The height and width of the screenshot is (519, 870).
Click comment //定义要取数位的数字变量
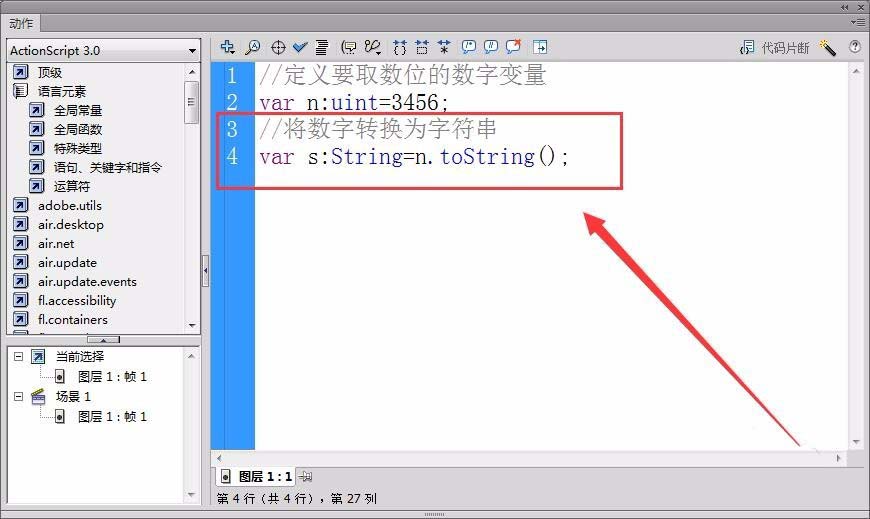(403, 75)
